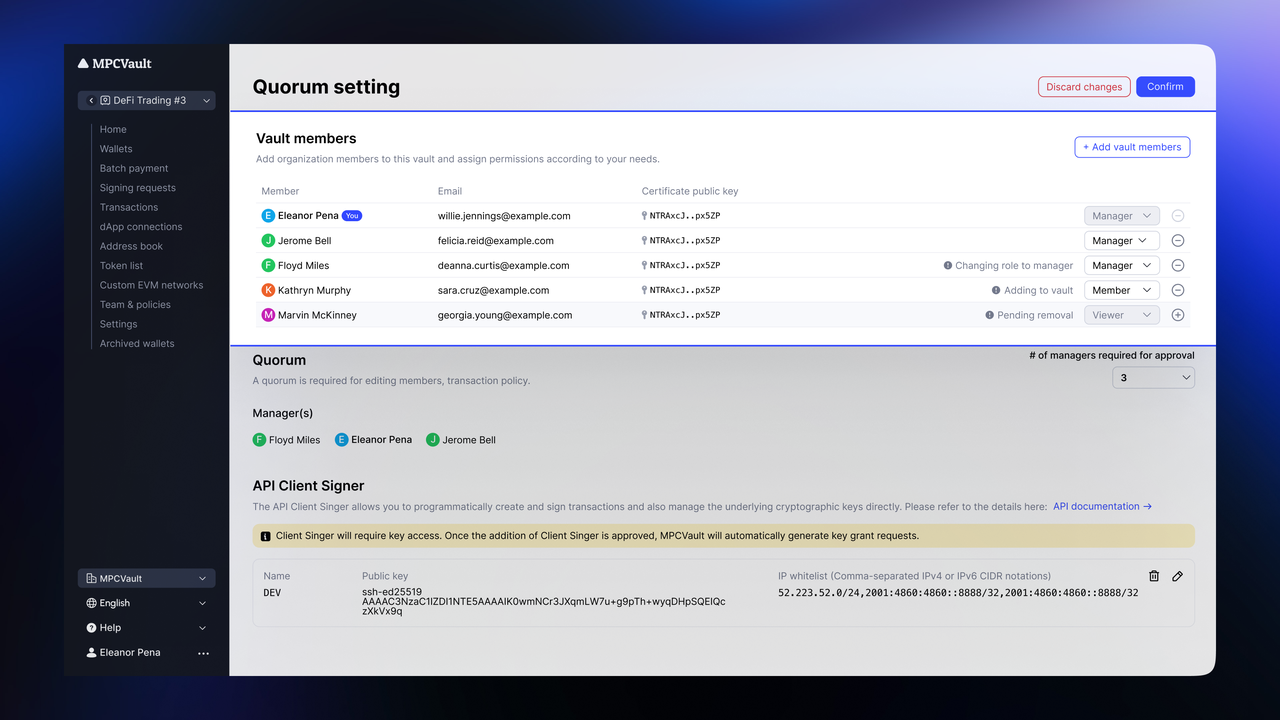Click the info icon next to Pending removal
The image size is (1280, 720).
tap(989, 315)
